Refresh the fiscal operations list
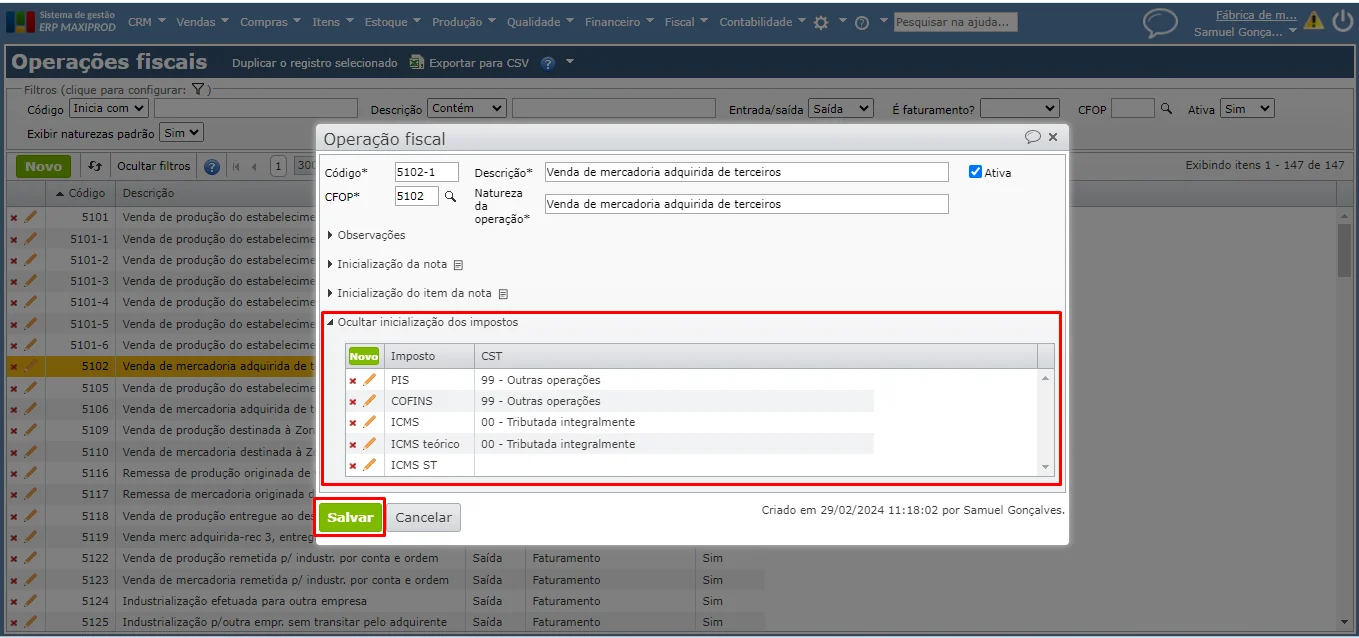Screen dimensions: 1359x638 (x=95, y=166)
